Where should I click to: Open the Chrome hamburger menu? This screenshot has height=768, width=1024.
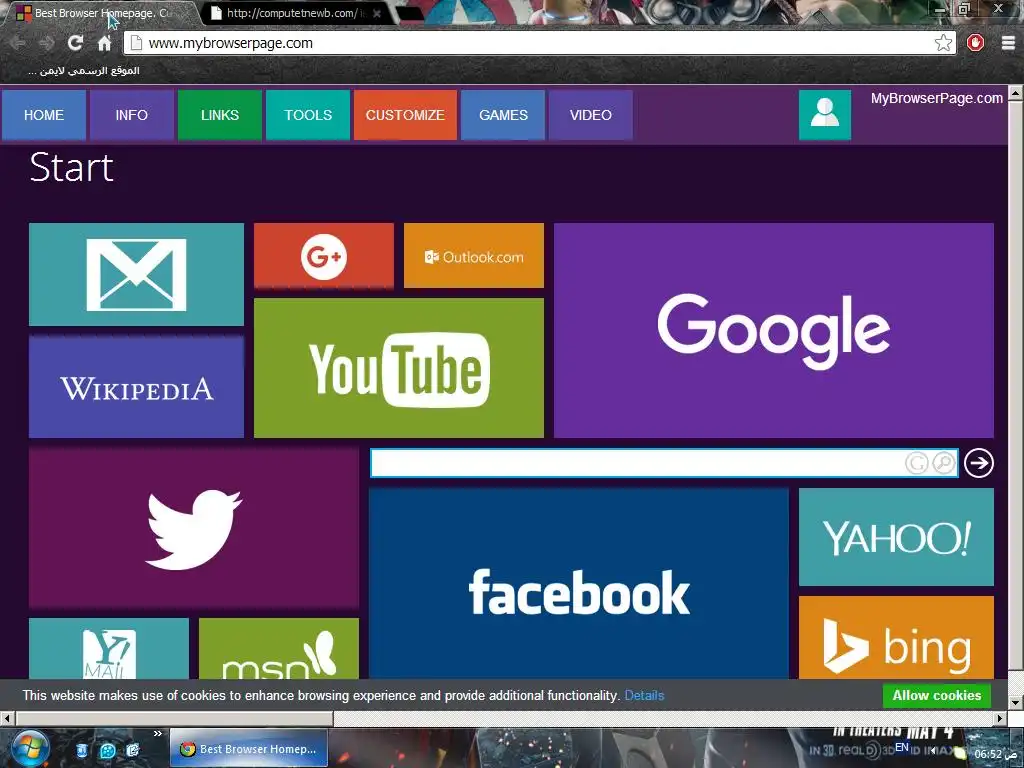(x=1008, y=43)
